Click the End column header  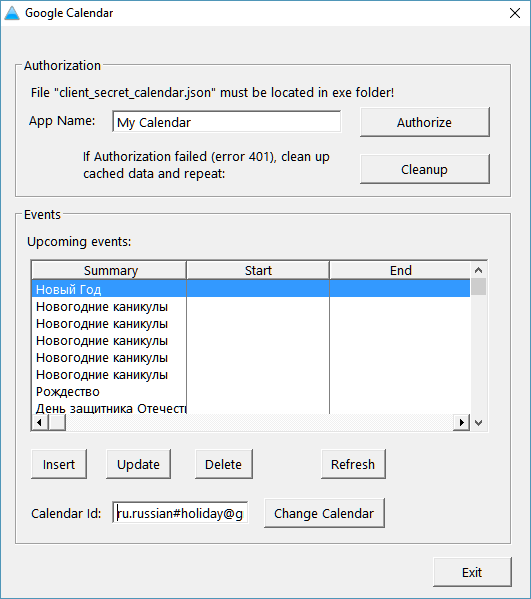(x=400, y=270)
